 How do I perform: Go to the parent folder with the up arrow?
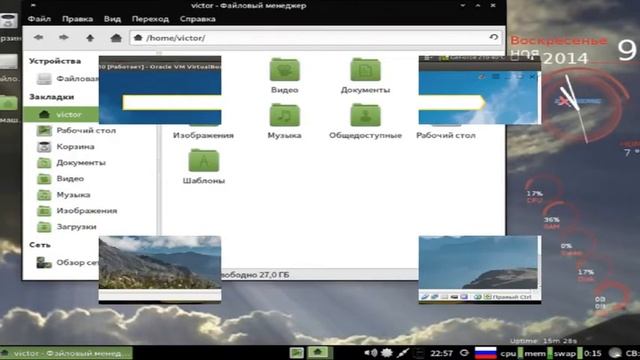click(90, 38)
